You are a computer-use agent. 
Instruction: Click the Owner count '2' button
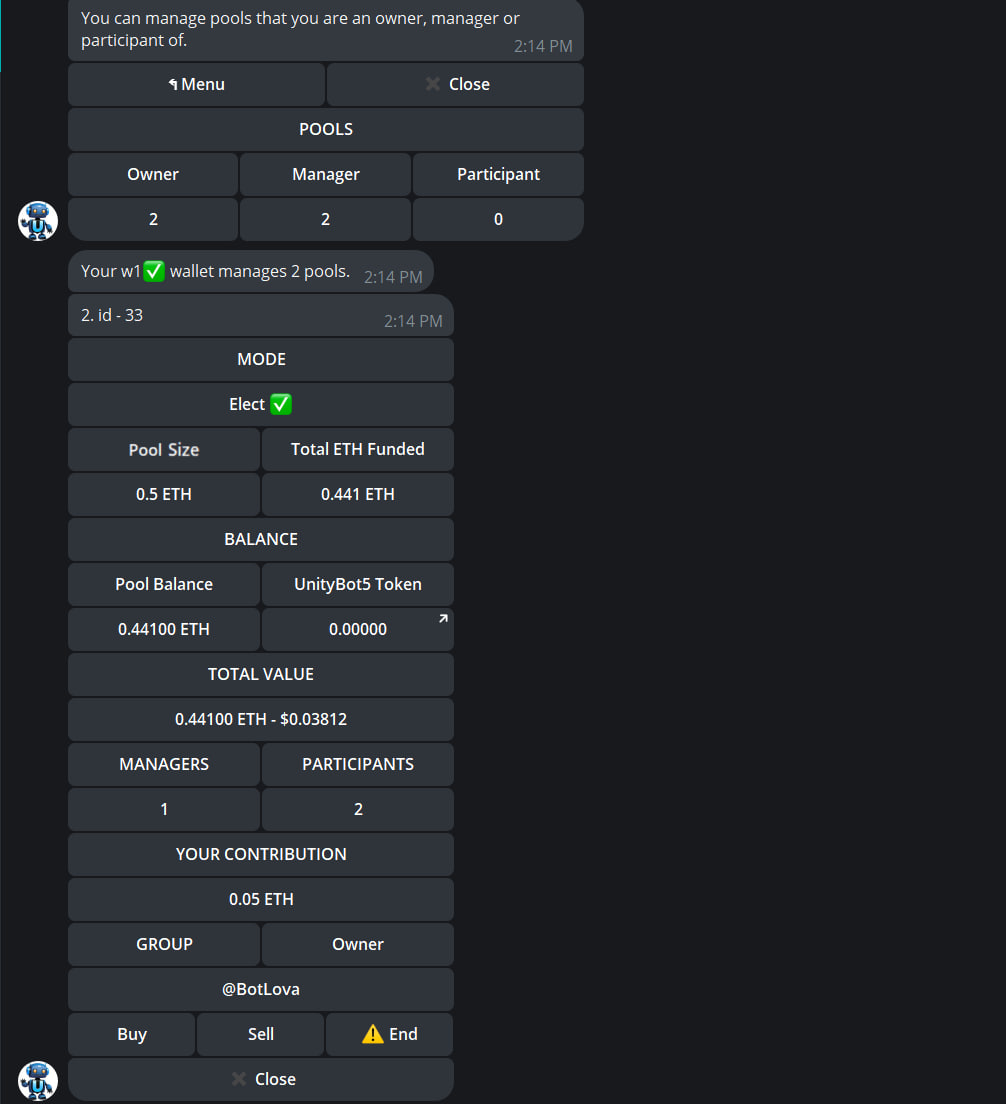(x=153, y=220)
